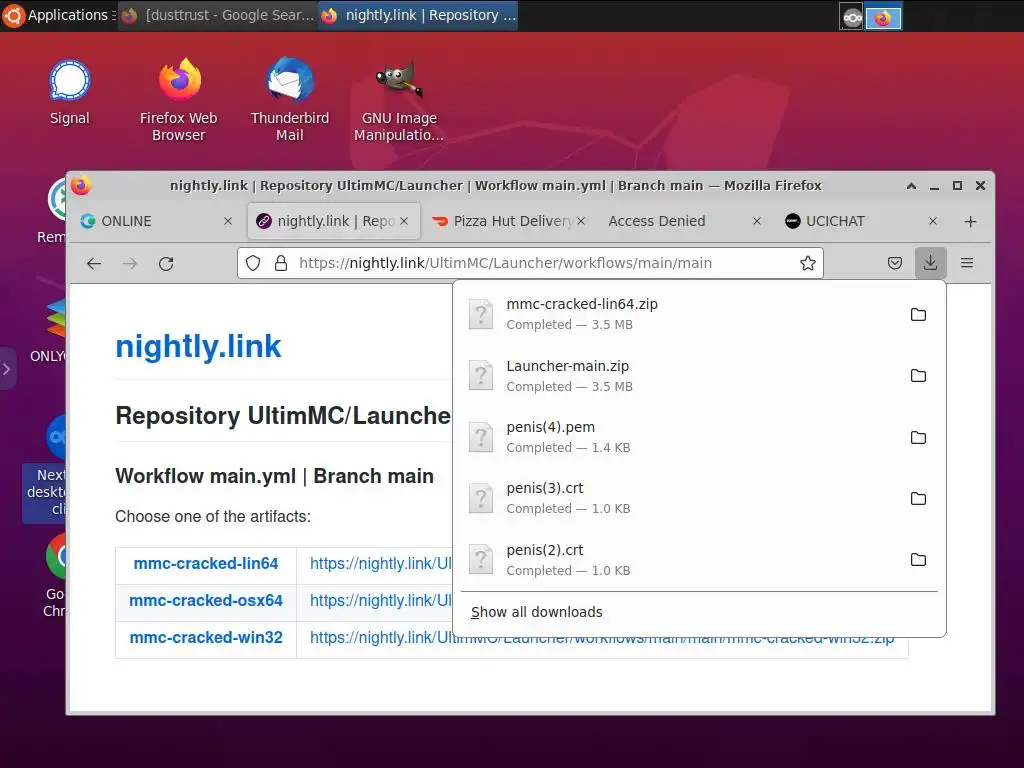The width and height of the screenshot is (1024, 768).
Task: Open tracking protection shield icon
Action: click(253, 263)
